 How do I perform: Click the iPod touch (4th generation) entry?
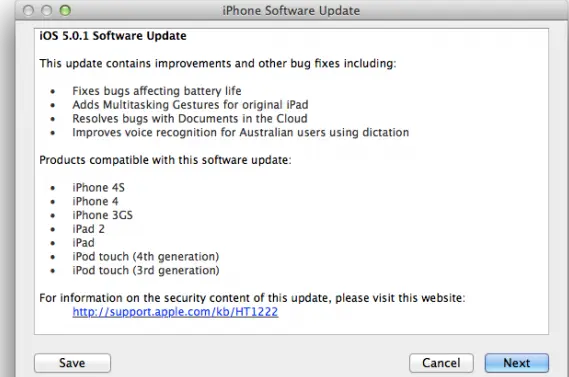[146, 257]
